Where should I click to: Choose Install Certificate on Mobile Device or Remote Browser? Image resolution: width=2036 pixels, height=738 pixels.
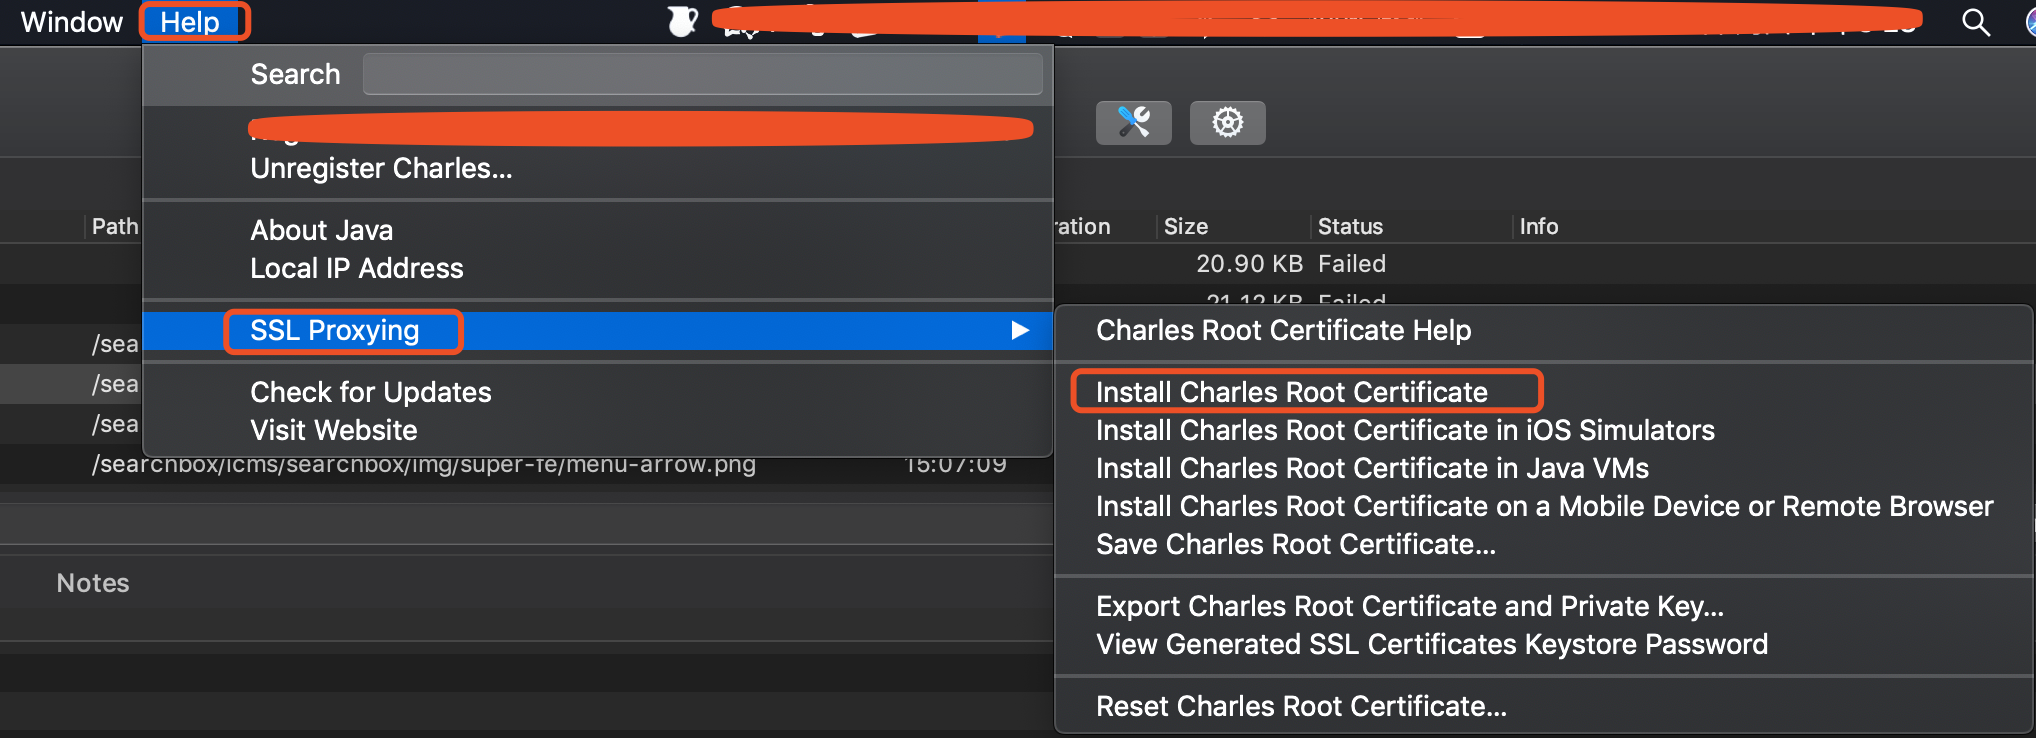(1544, 506)
